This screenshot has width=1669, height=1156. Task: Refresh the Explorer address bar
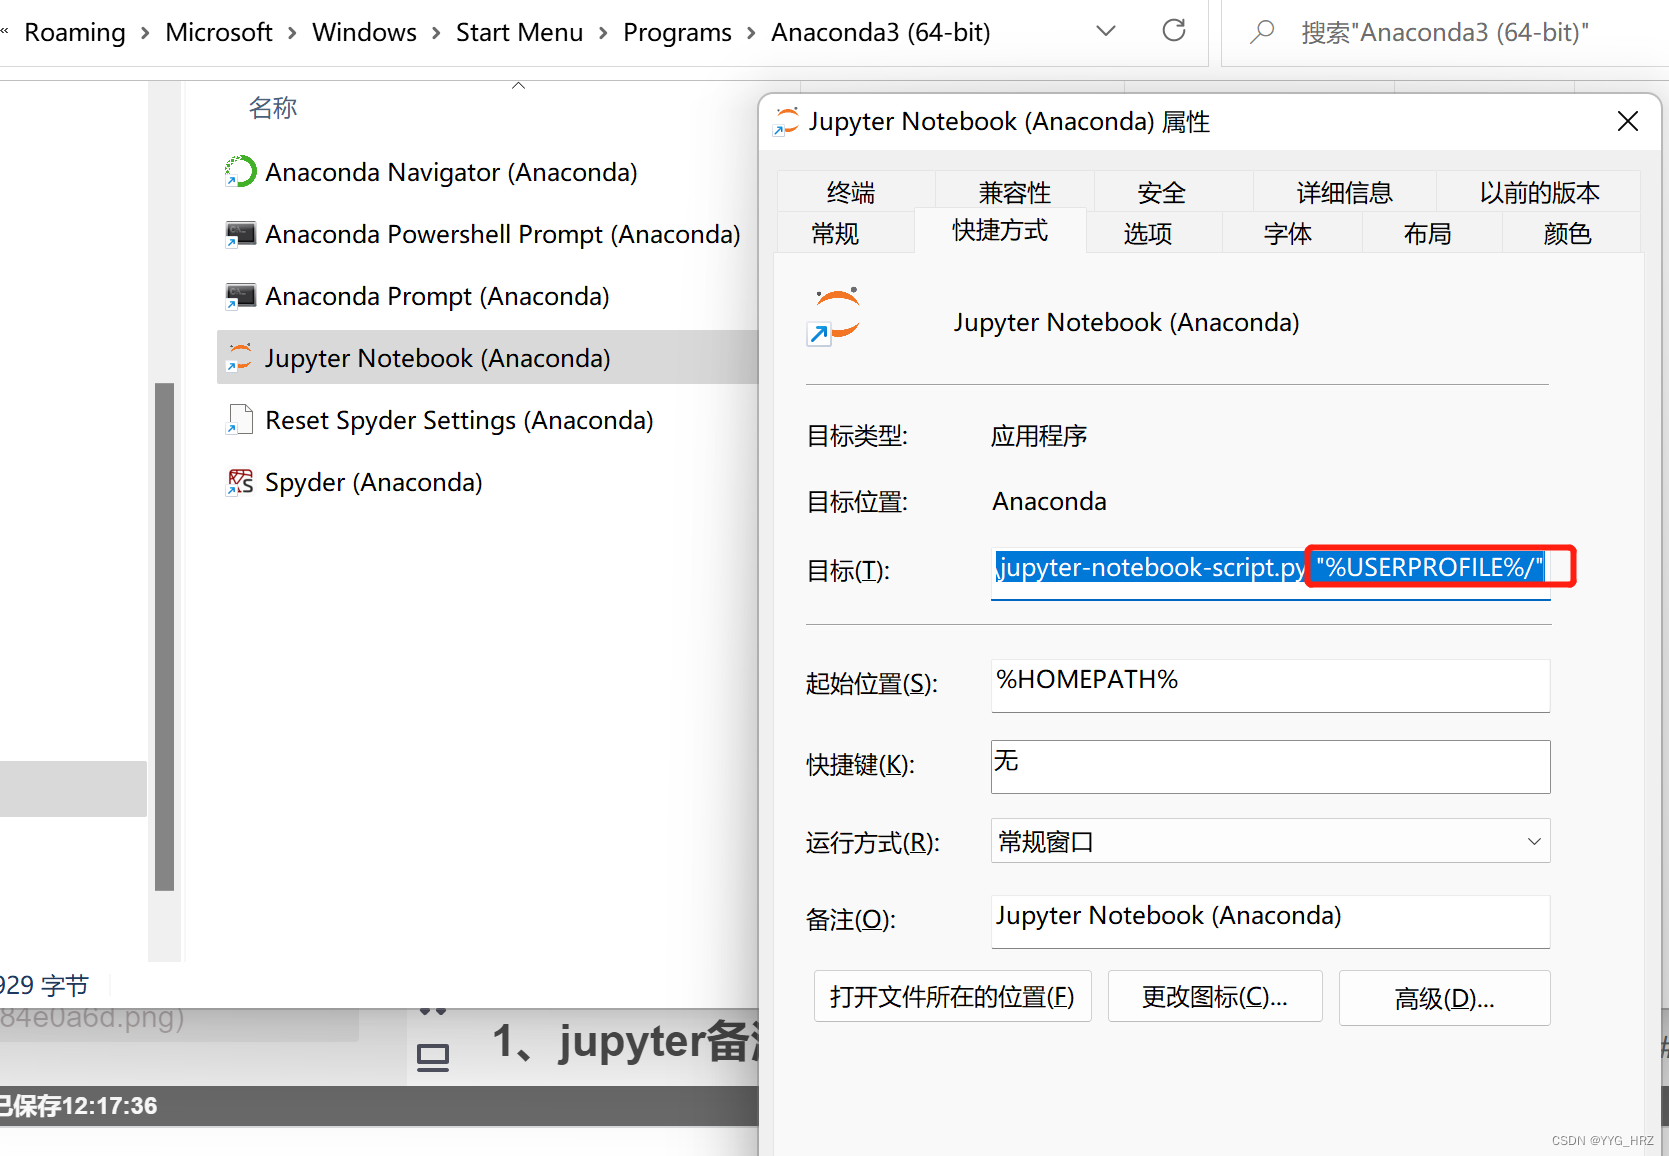point(1174,31)
